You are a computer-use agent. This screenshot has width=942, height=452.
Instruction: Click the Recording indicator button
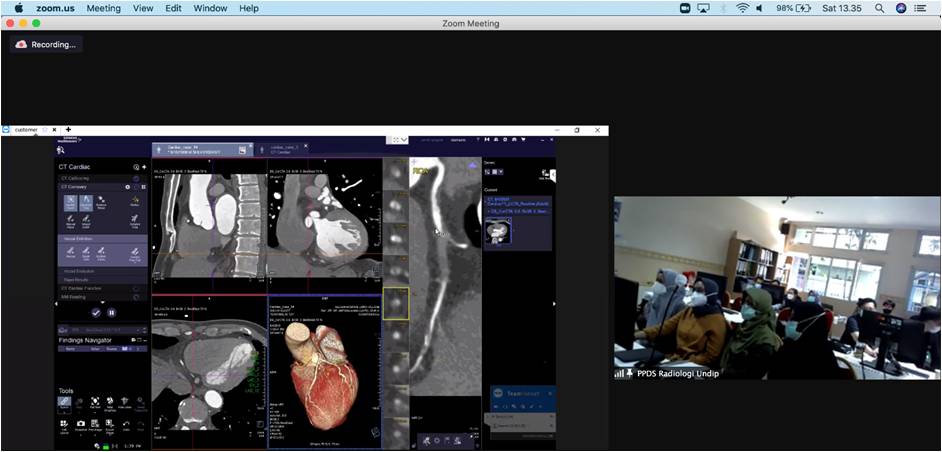tap(46, 45)
